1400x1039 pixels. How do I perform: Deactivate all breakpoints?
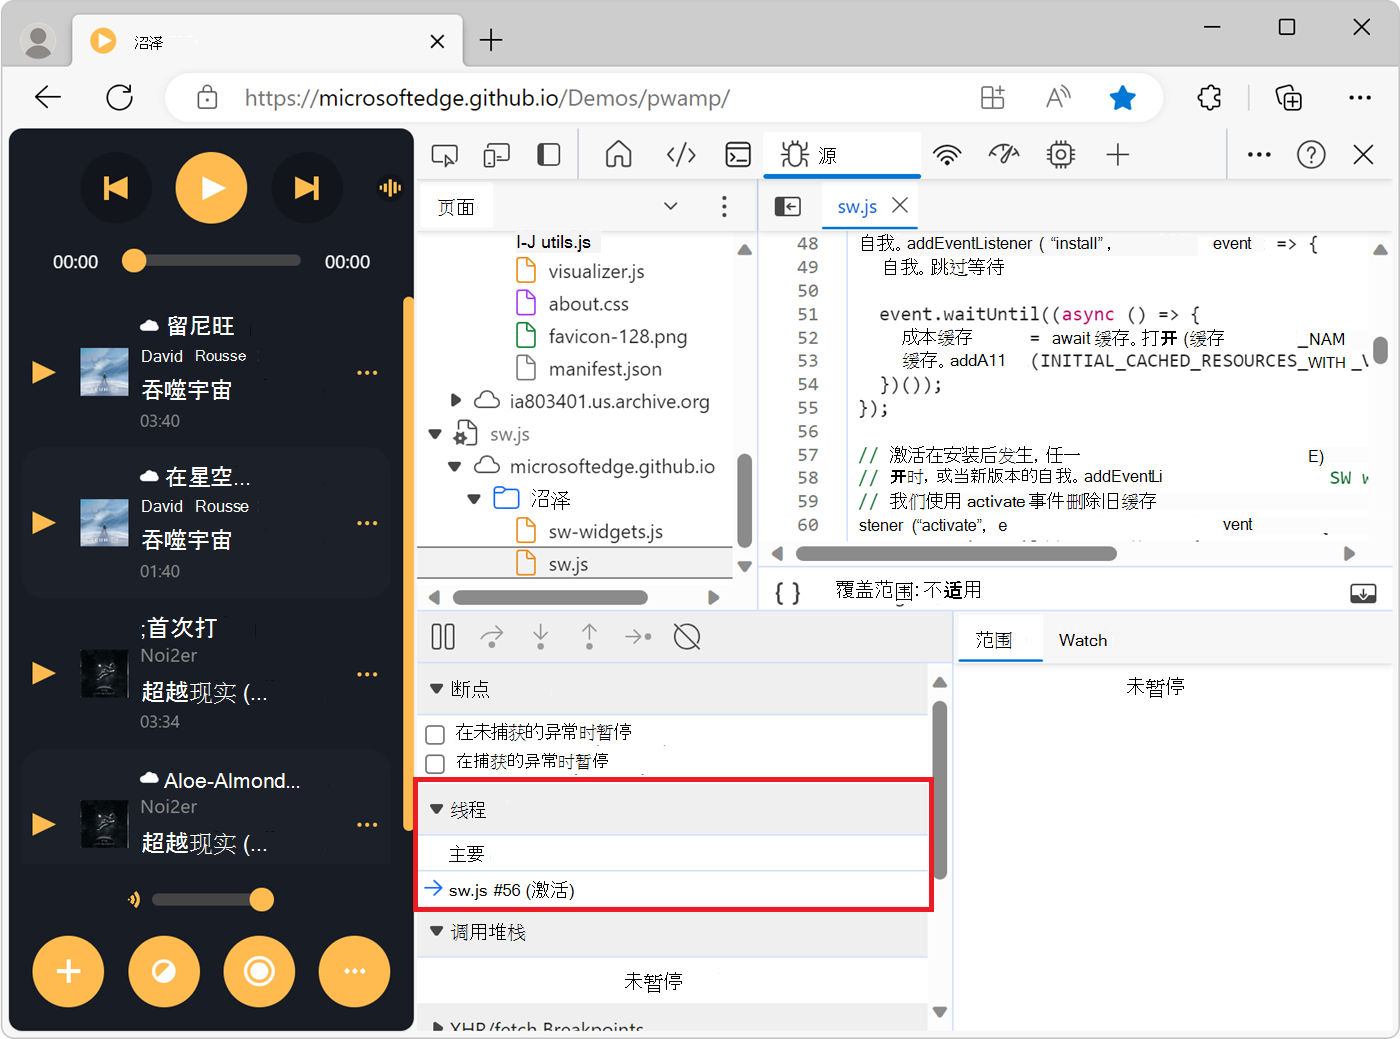(x=687, y=637)
